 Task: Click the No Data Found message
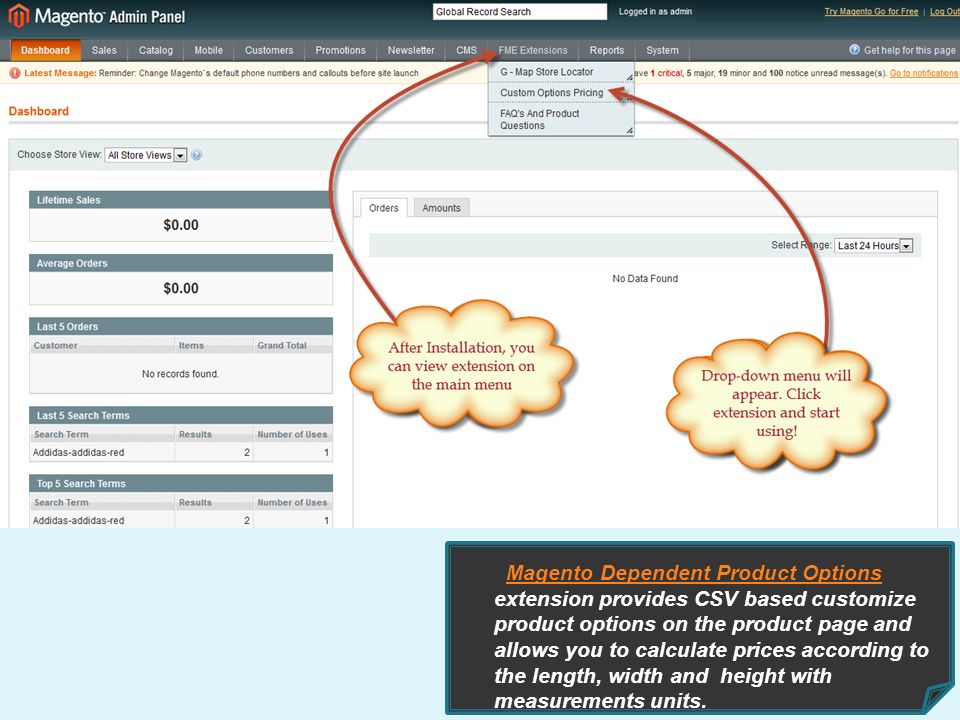(645, 279)
